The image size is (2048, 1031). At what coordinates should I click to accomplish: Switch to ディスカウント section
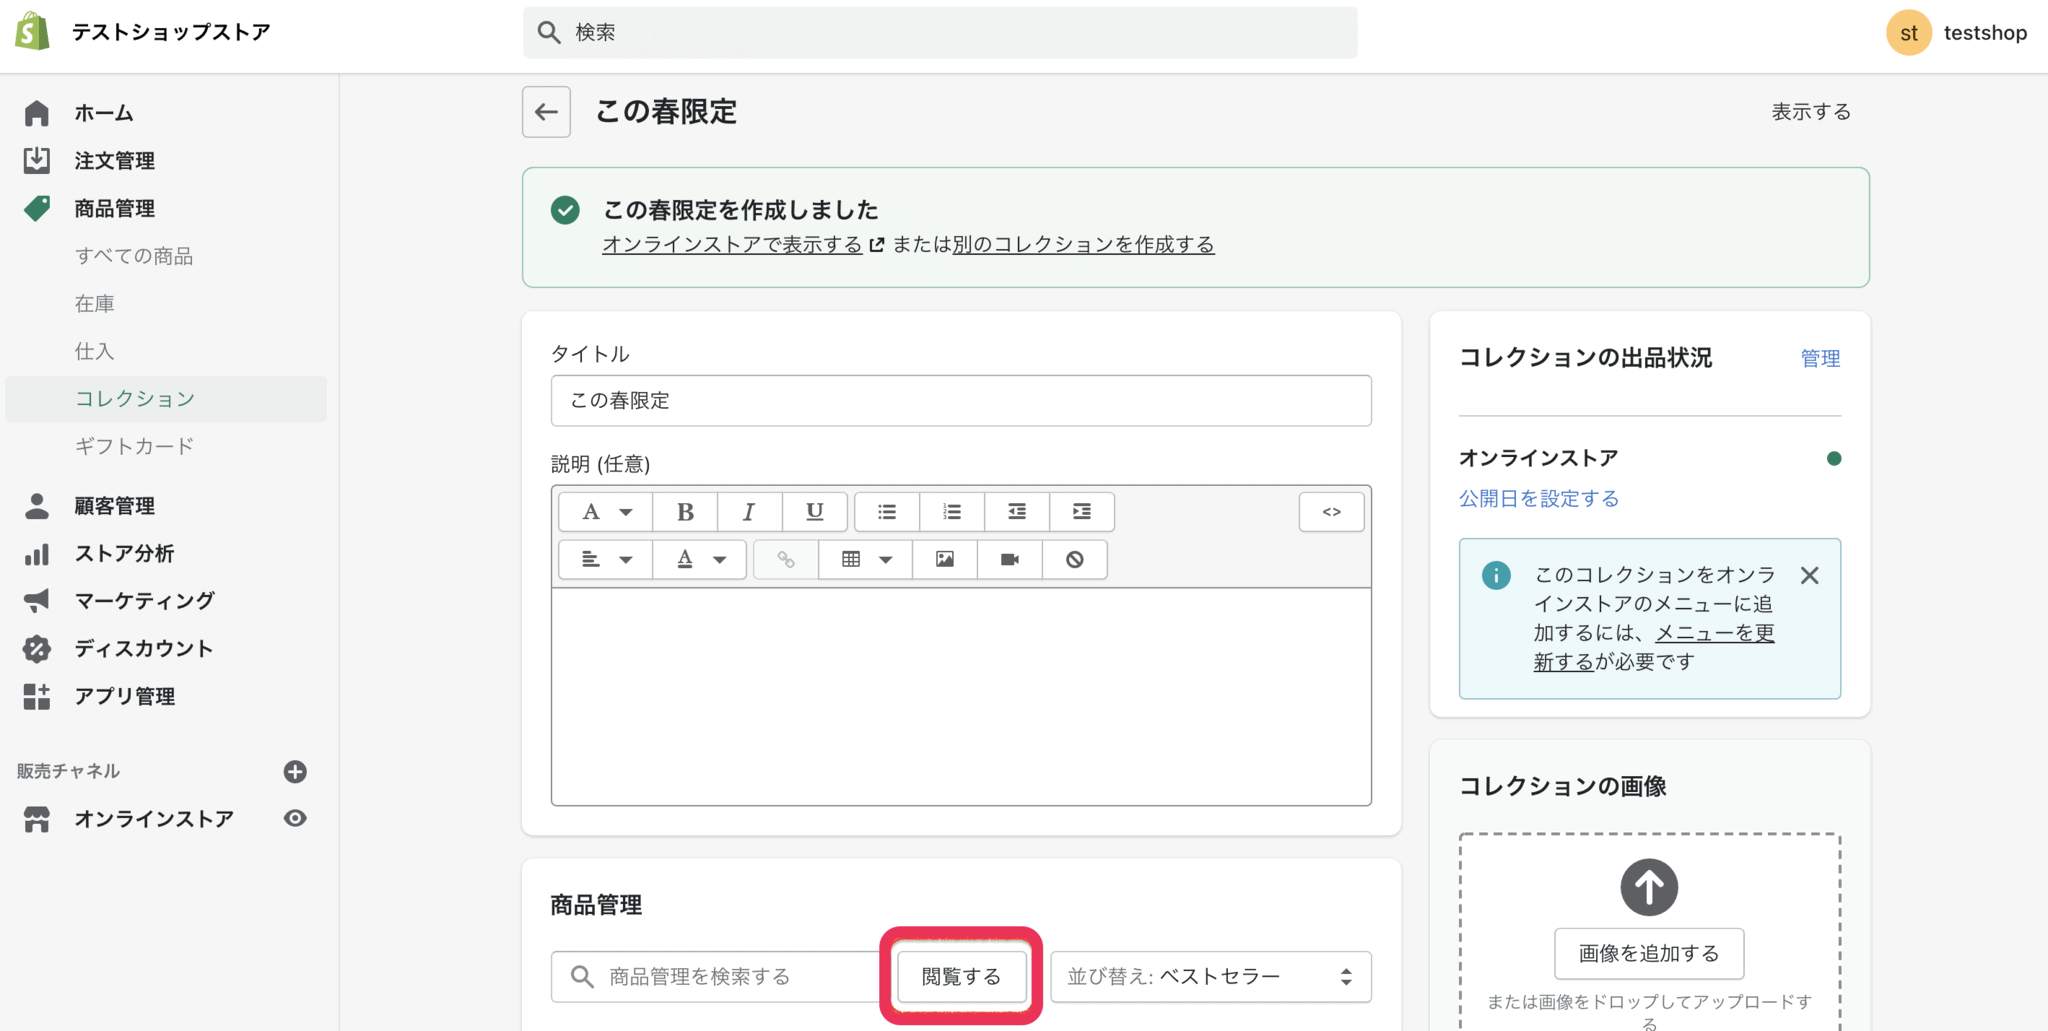click(143, 648)
